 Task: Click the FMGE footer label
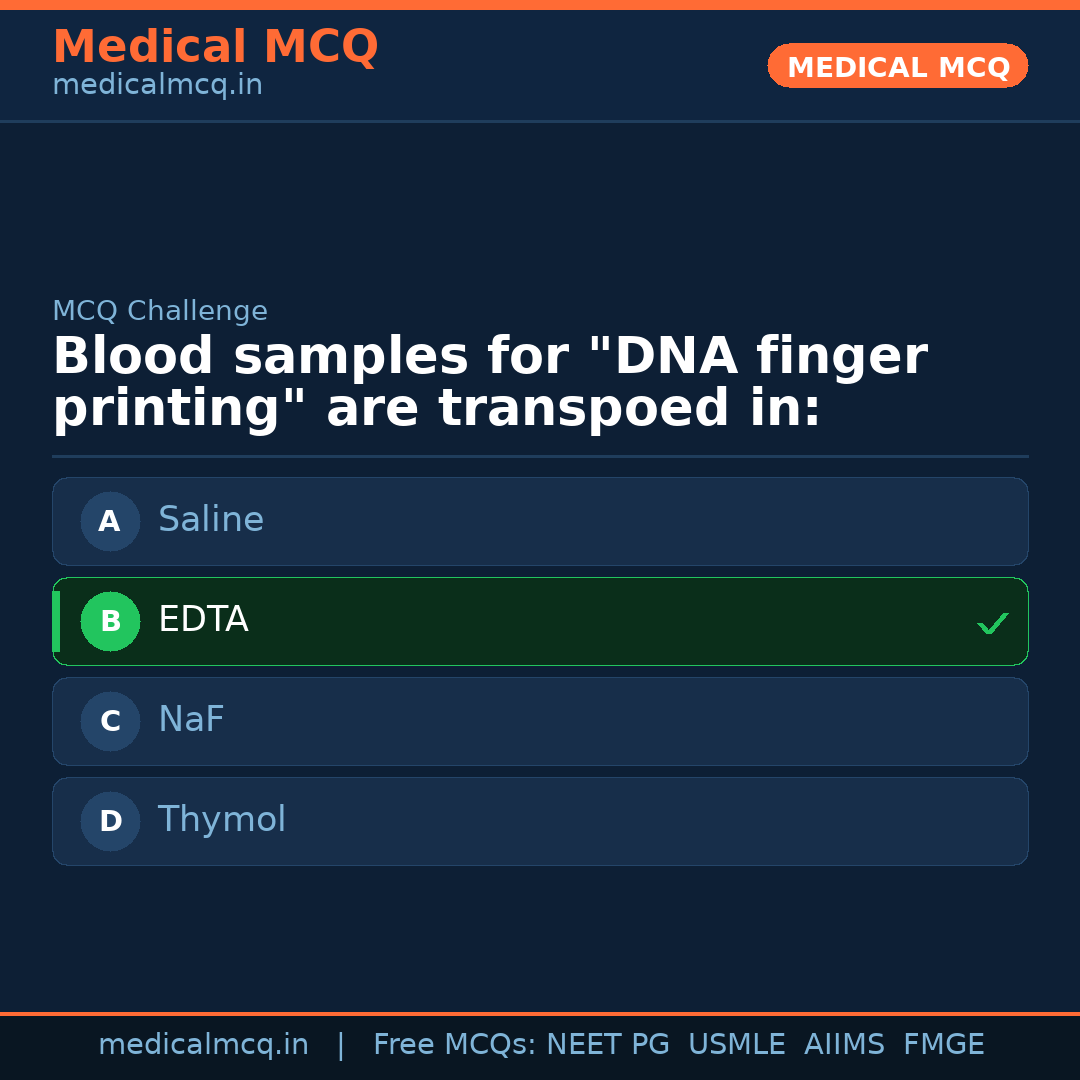943,1045
